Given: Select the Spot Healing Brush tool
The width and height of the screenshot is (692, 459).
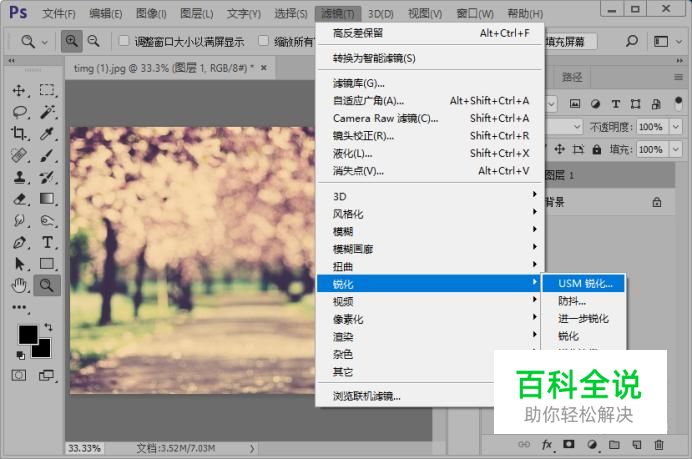Looking at the screenshot, I should (x=19, y=155).
